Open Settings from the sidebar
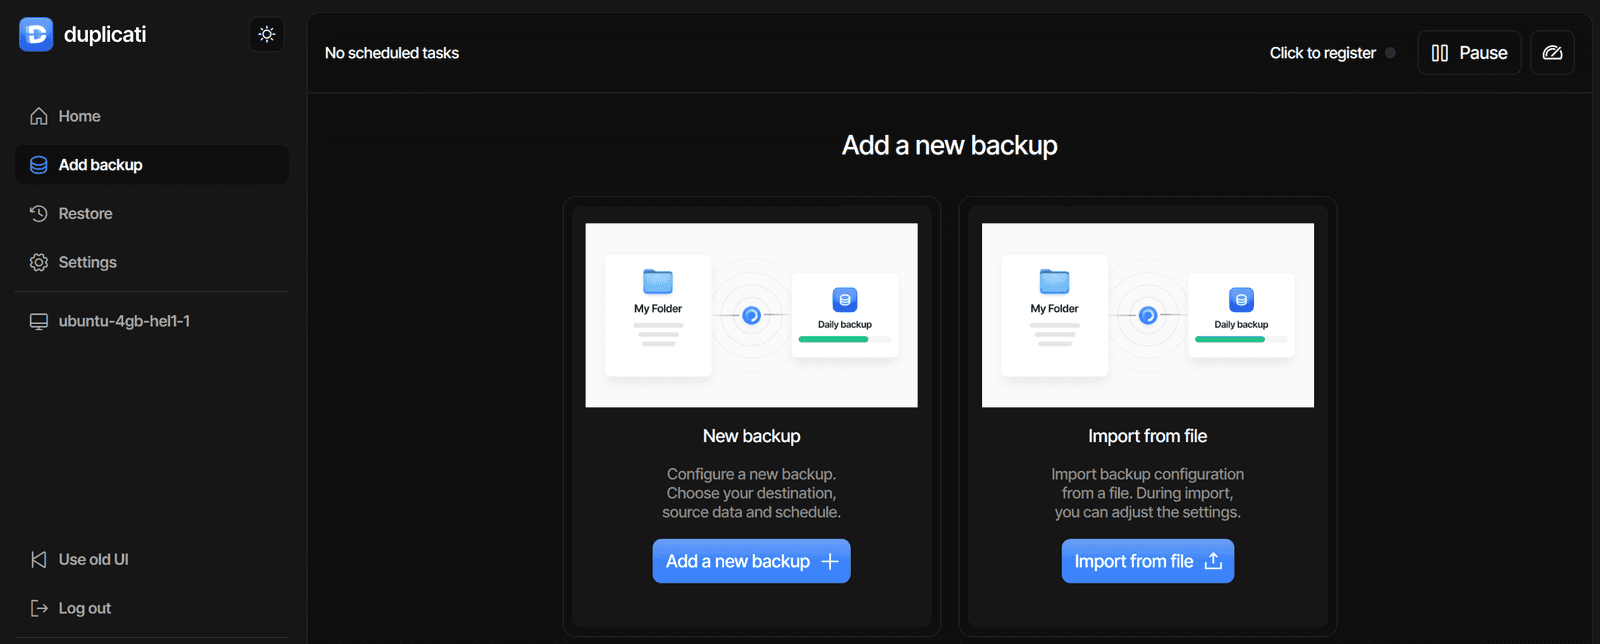This screenshot has width=1600, height=644. point(152,262)
